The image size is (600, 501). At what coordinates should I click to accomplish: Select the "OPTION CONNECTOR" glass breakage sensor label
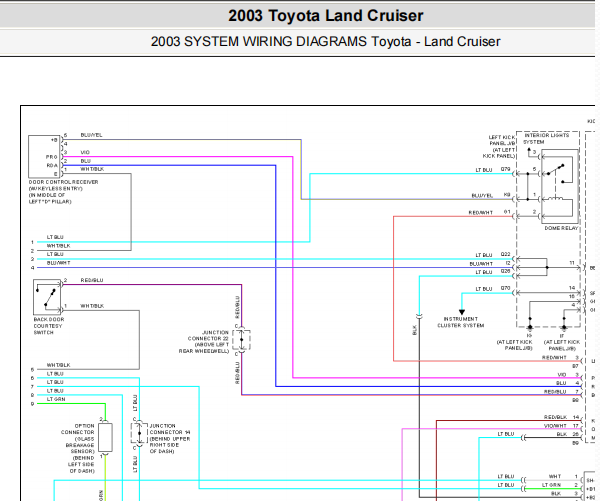(x=78, y=448)
